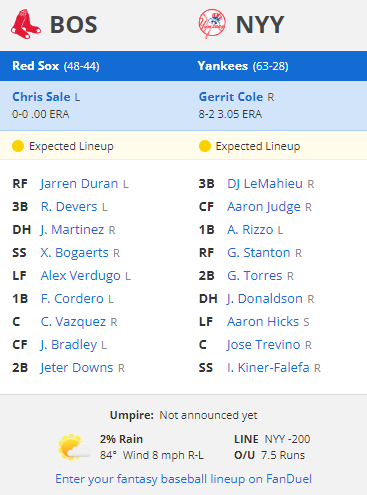Select Jose Trevino catcher link
The height and width of the screenshot is (495, 367).
click(264, 345)
